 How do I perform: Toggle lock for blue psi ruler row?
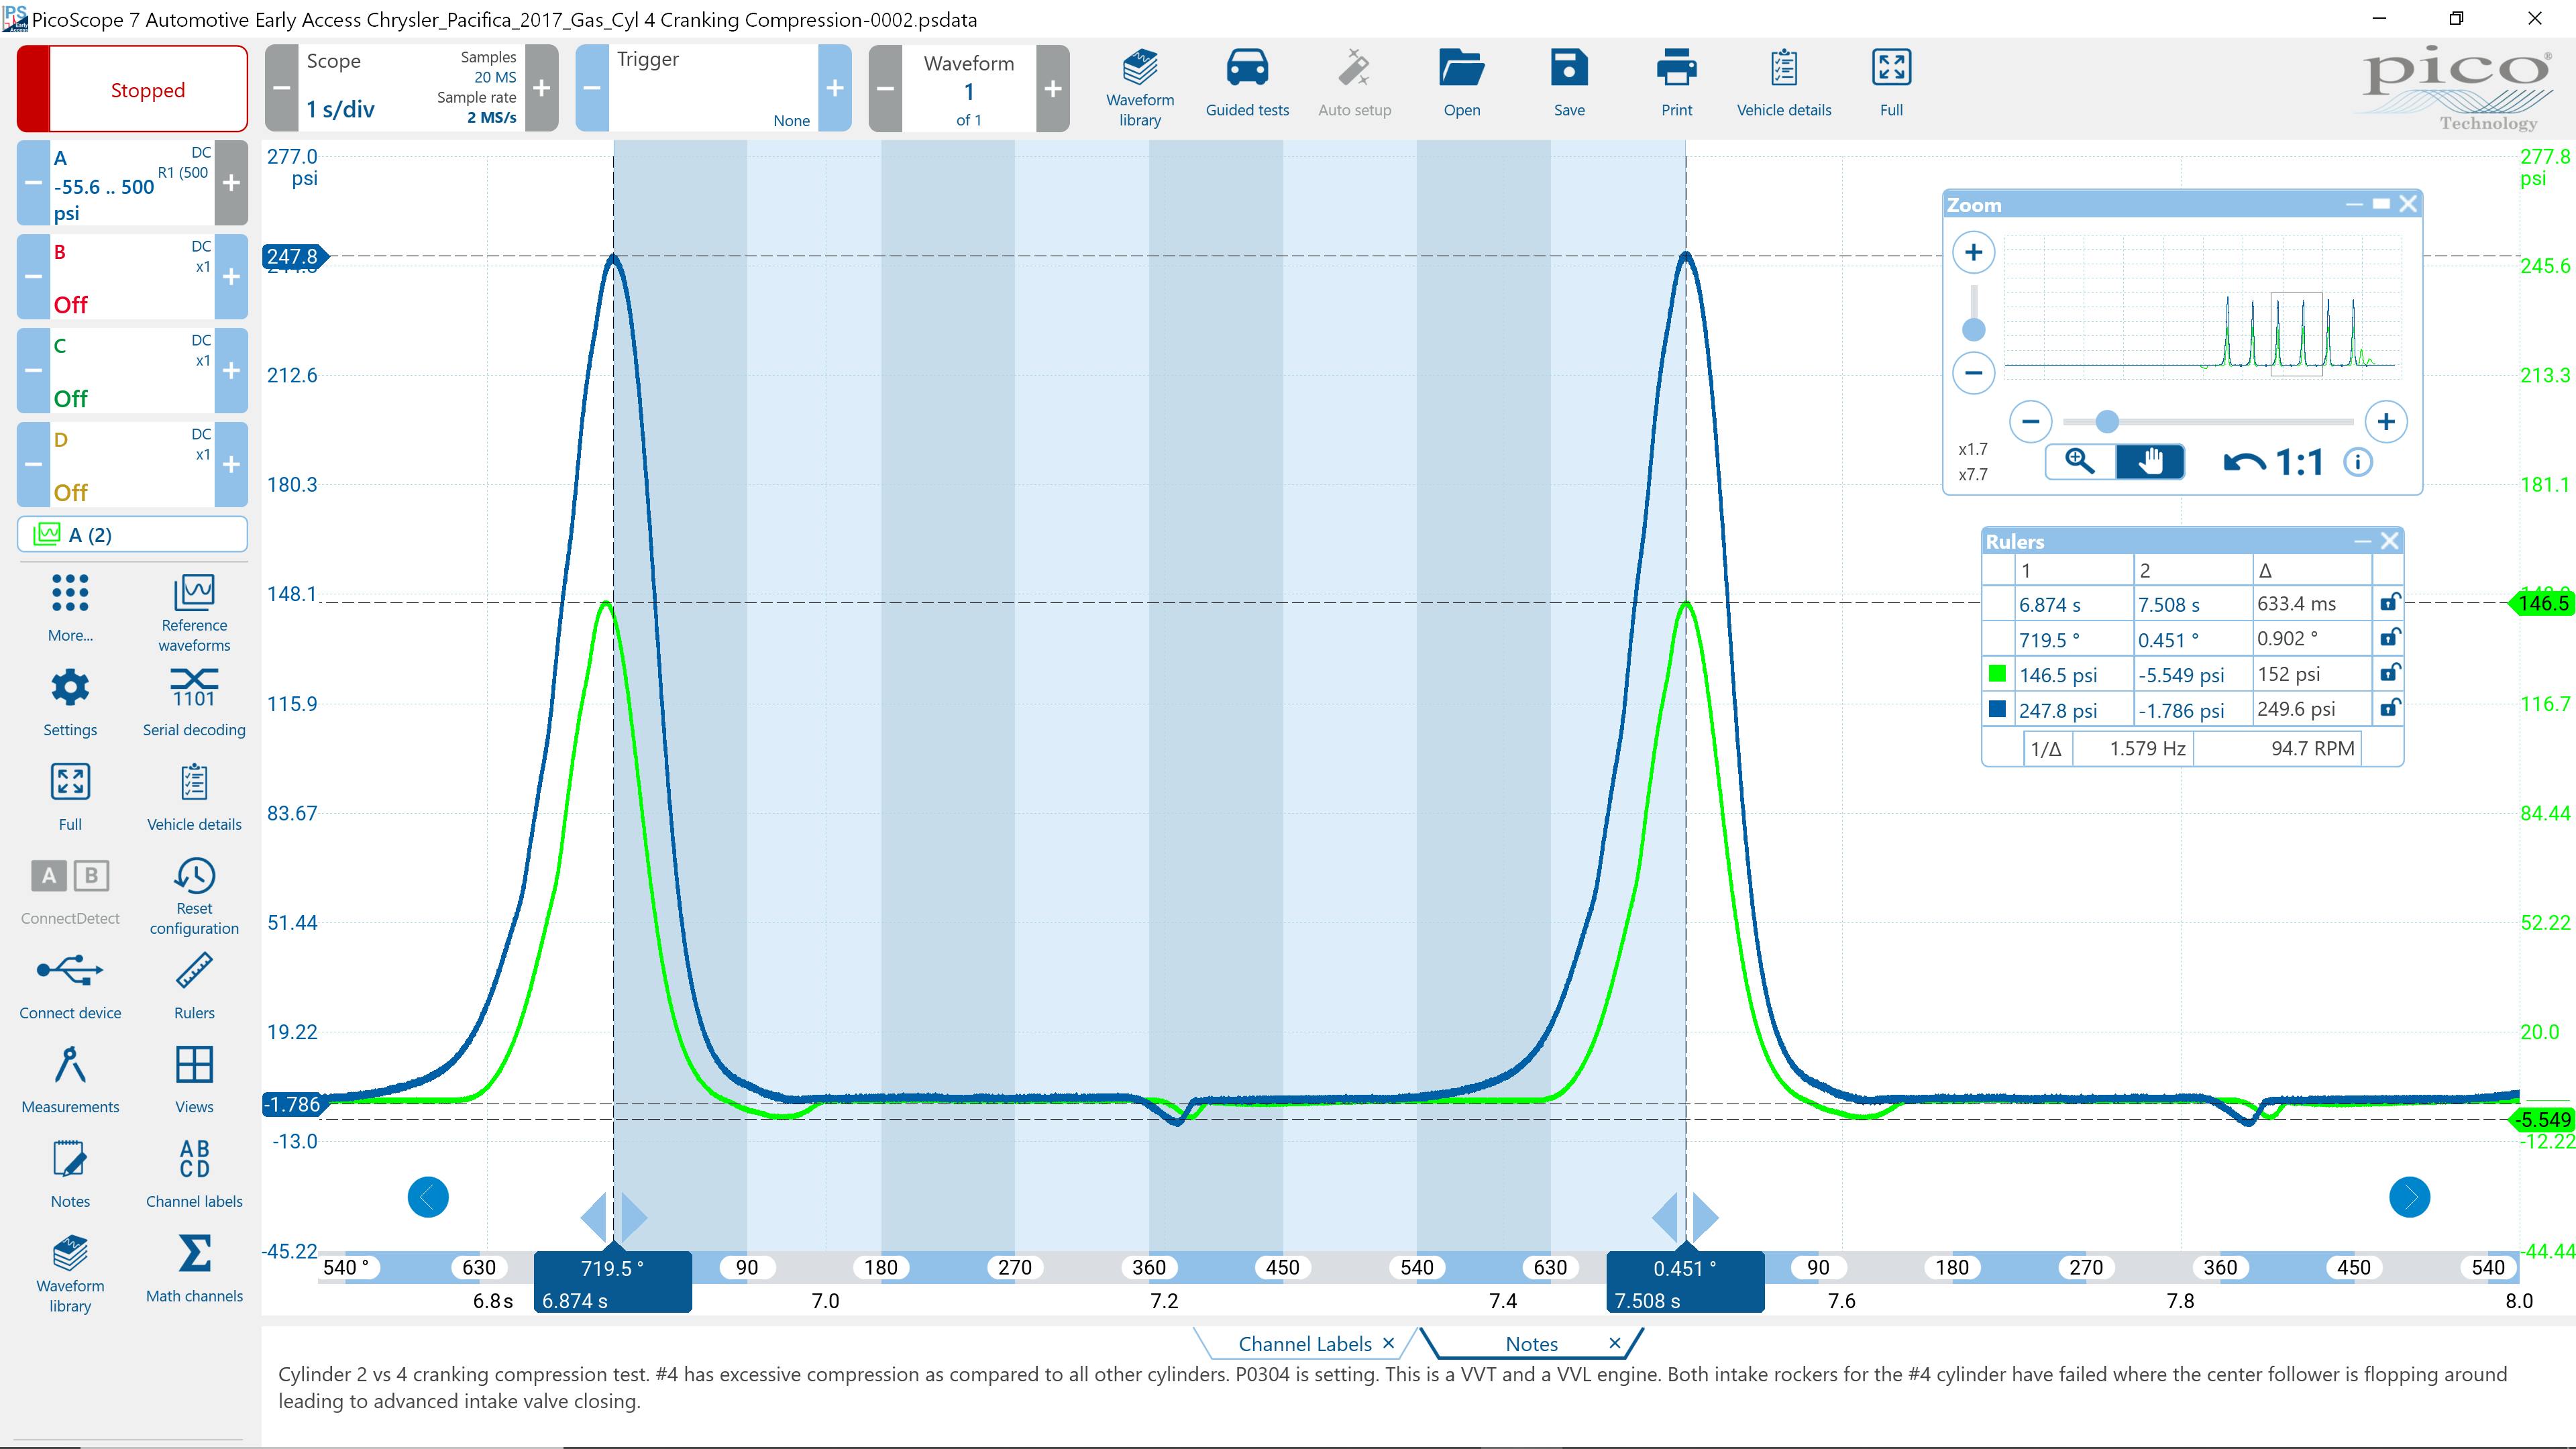pos(2389,709)
